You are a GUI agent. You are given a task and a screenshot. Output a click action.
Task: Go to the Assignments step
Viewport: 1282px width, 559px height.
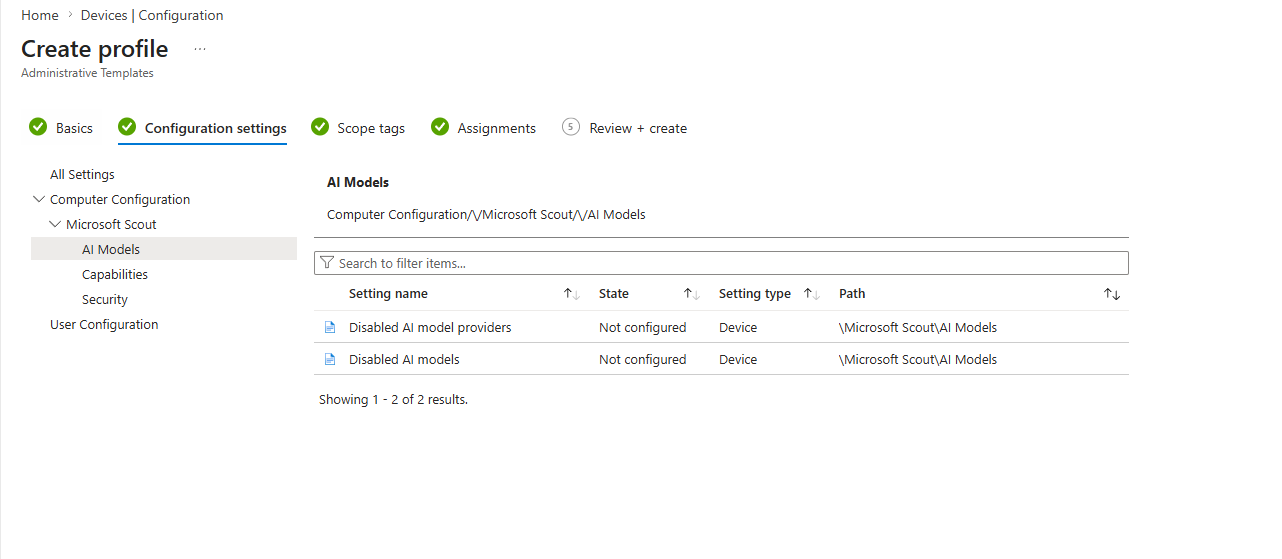click(497, 128)
